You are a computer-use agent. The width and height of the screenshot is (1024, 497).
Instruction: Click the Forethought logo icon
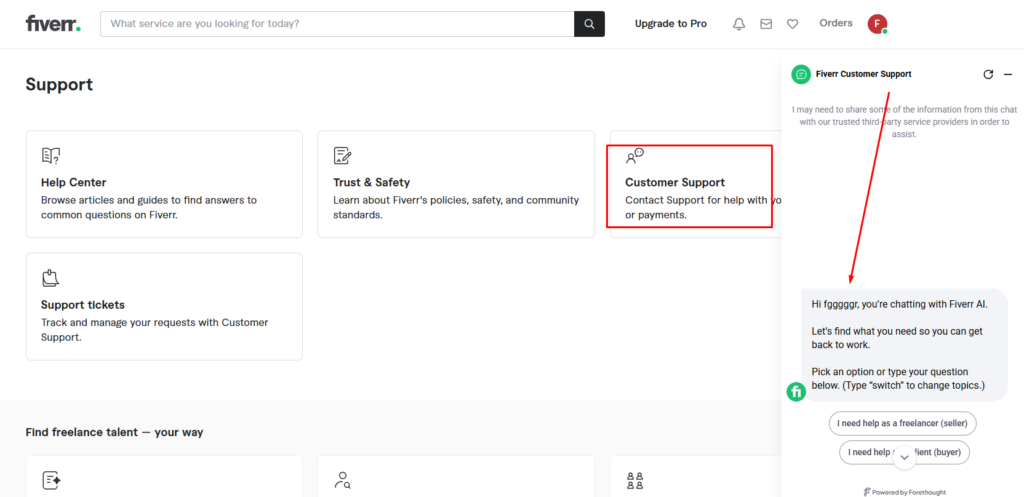coord(867,492)
